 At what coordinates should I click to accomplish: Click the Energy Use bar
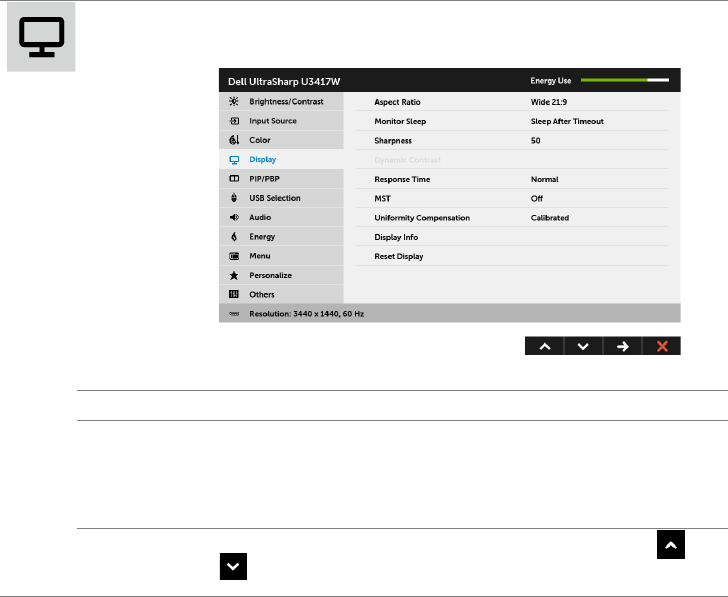tap(624, 80)
